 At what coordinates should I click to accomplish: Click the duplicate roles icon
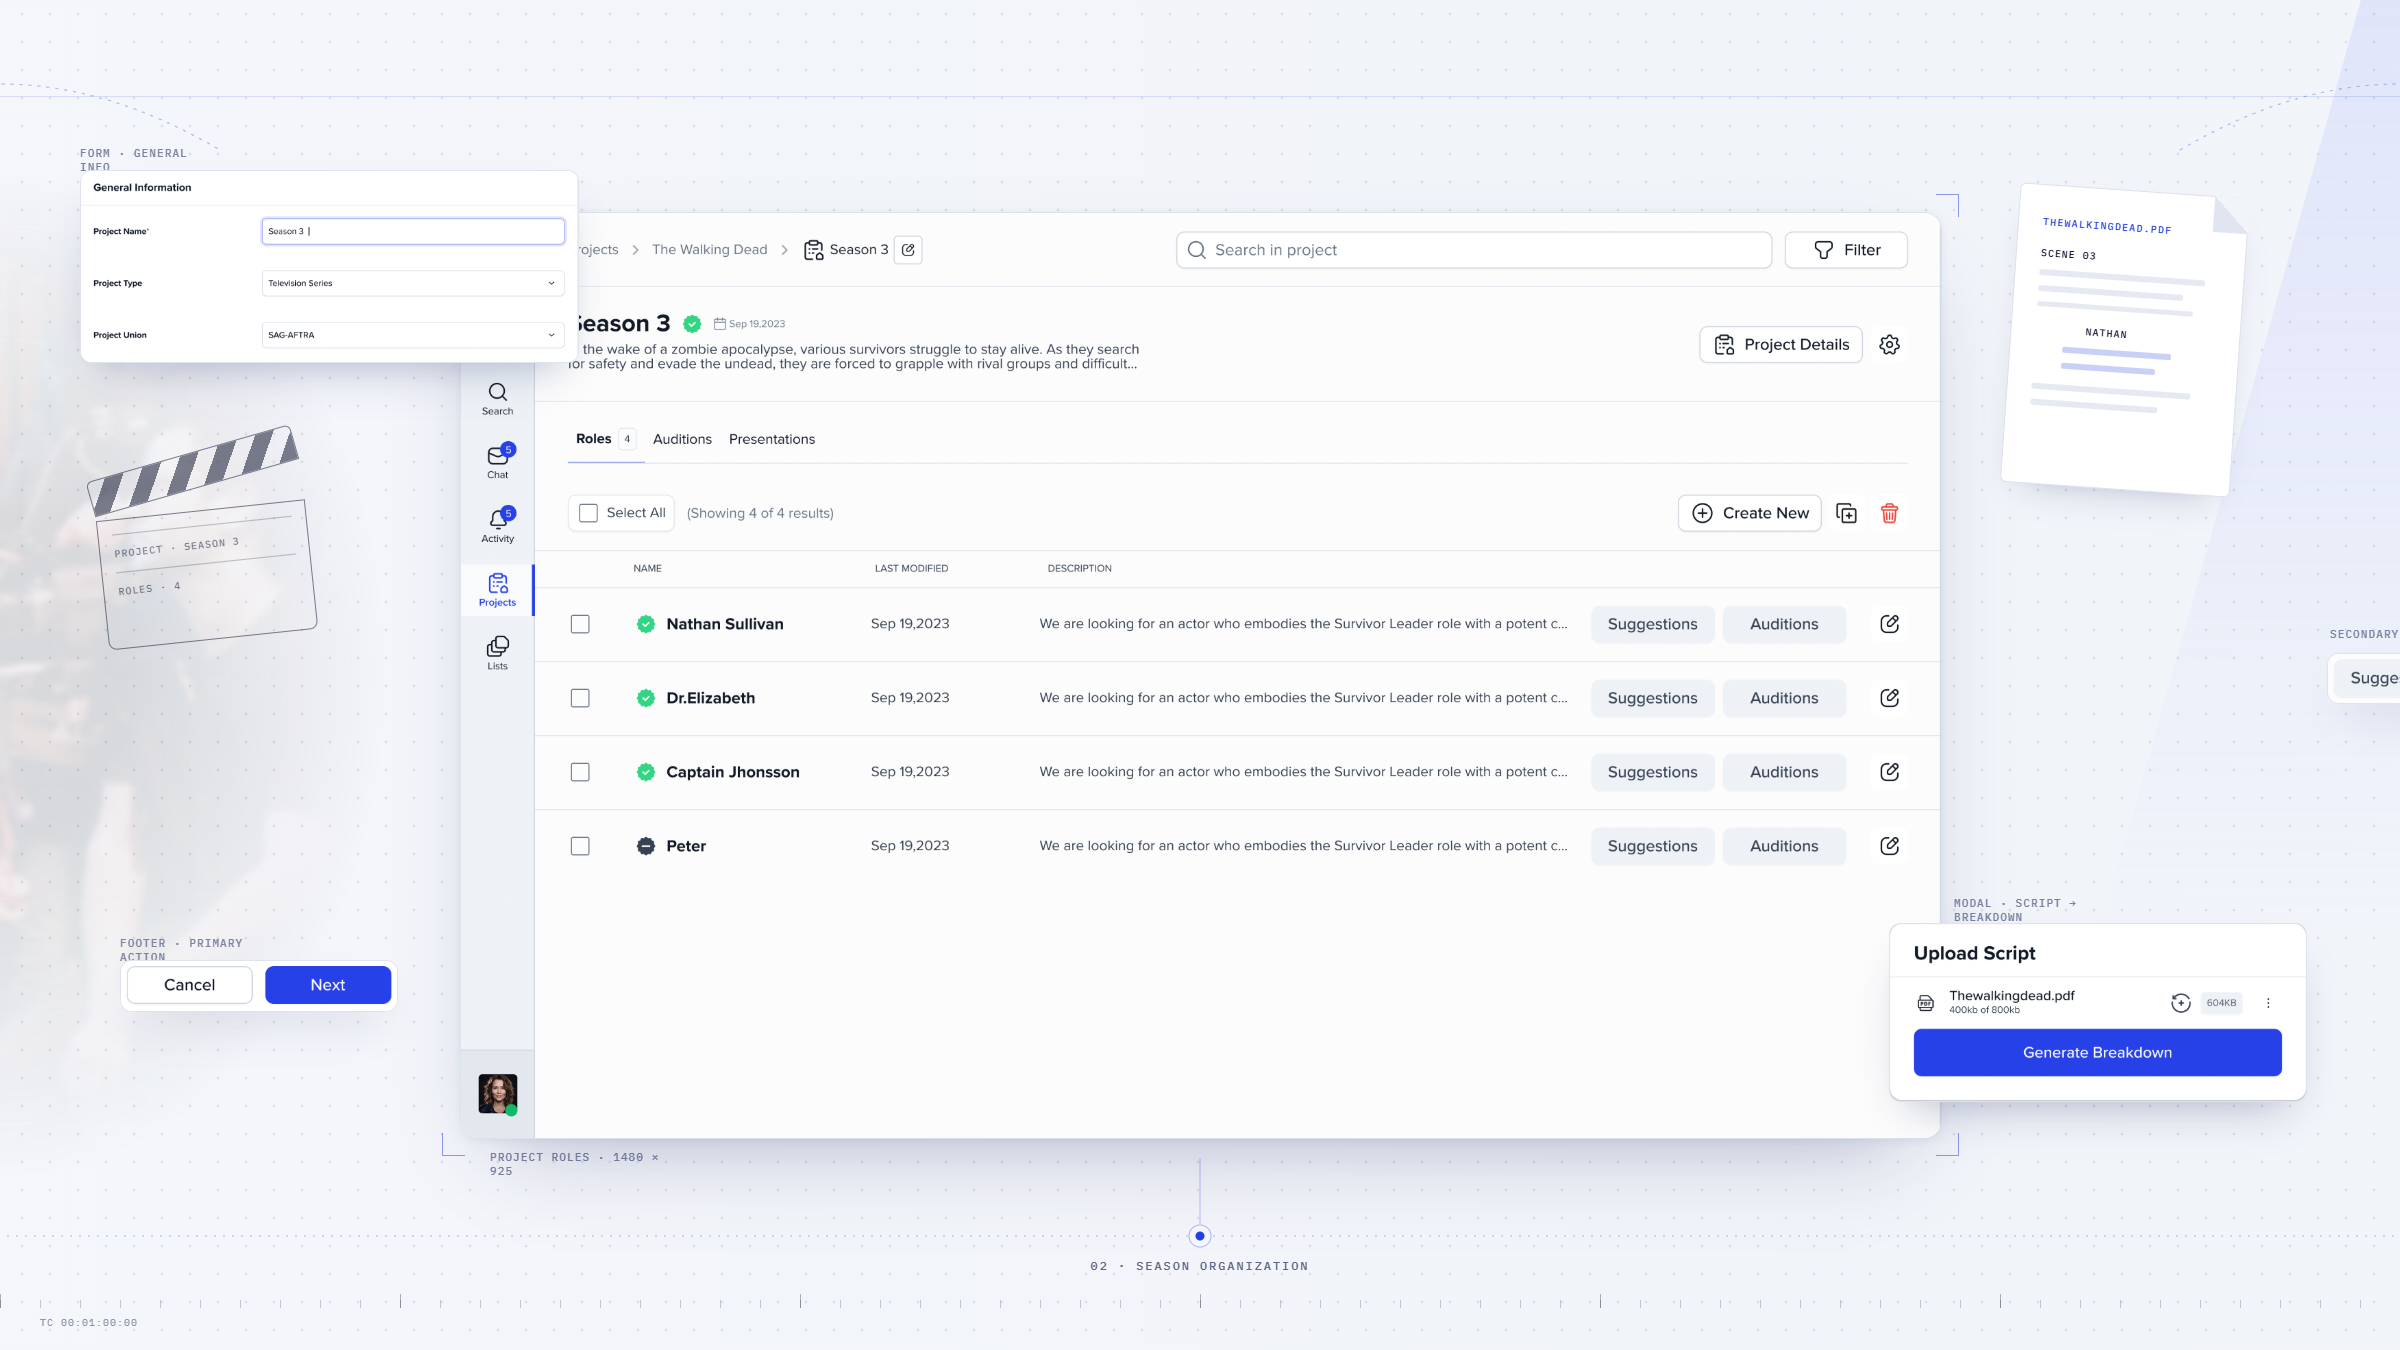pos(1846,513)
